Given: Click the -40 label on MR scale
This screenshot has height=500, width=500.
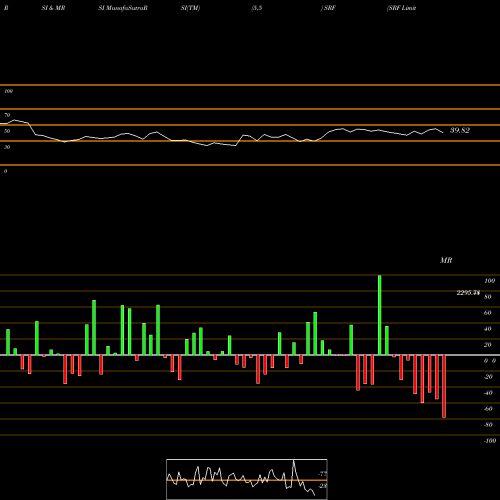Looking at the screenshot, I should click(x=488, y=393).
